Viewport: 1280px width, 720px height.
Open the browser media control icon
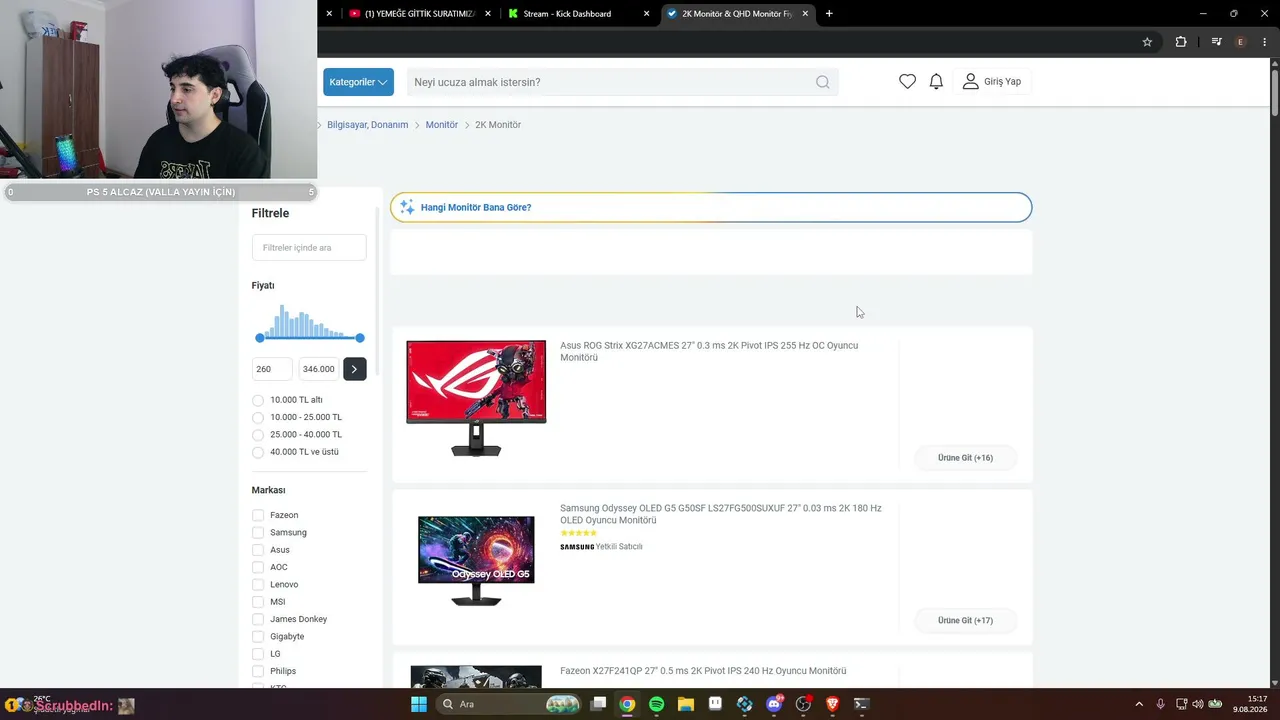point(1216,42)
